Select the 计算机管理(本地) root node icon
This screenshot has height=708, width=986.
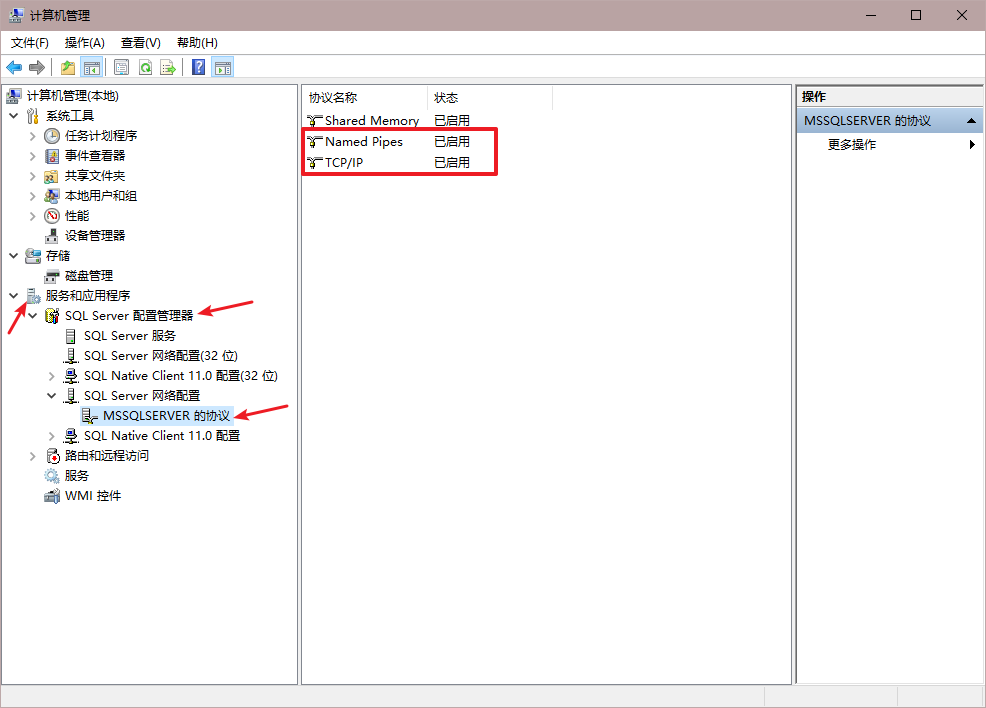[x=14, y=96]
